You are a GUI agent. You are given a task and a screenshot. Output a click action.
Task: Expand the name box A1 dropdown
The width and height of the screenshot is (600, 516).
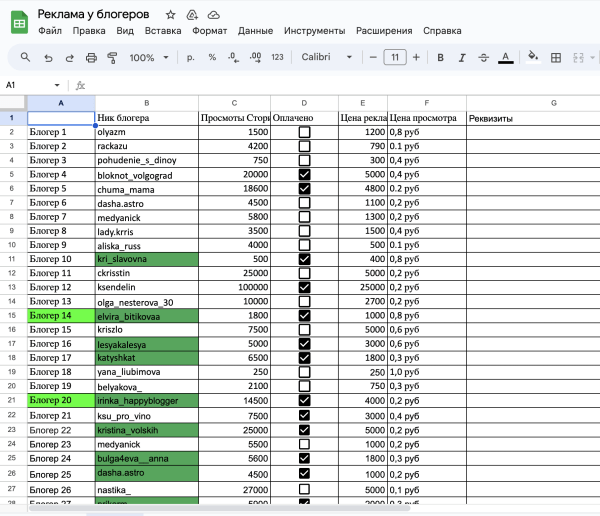click(57, 85)
